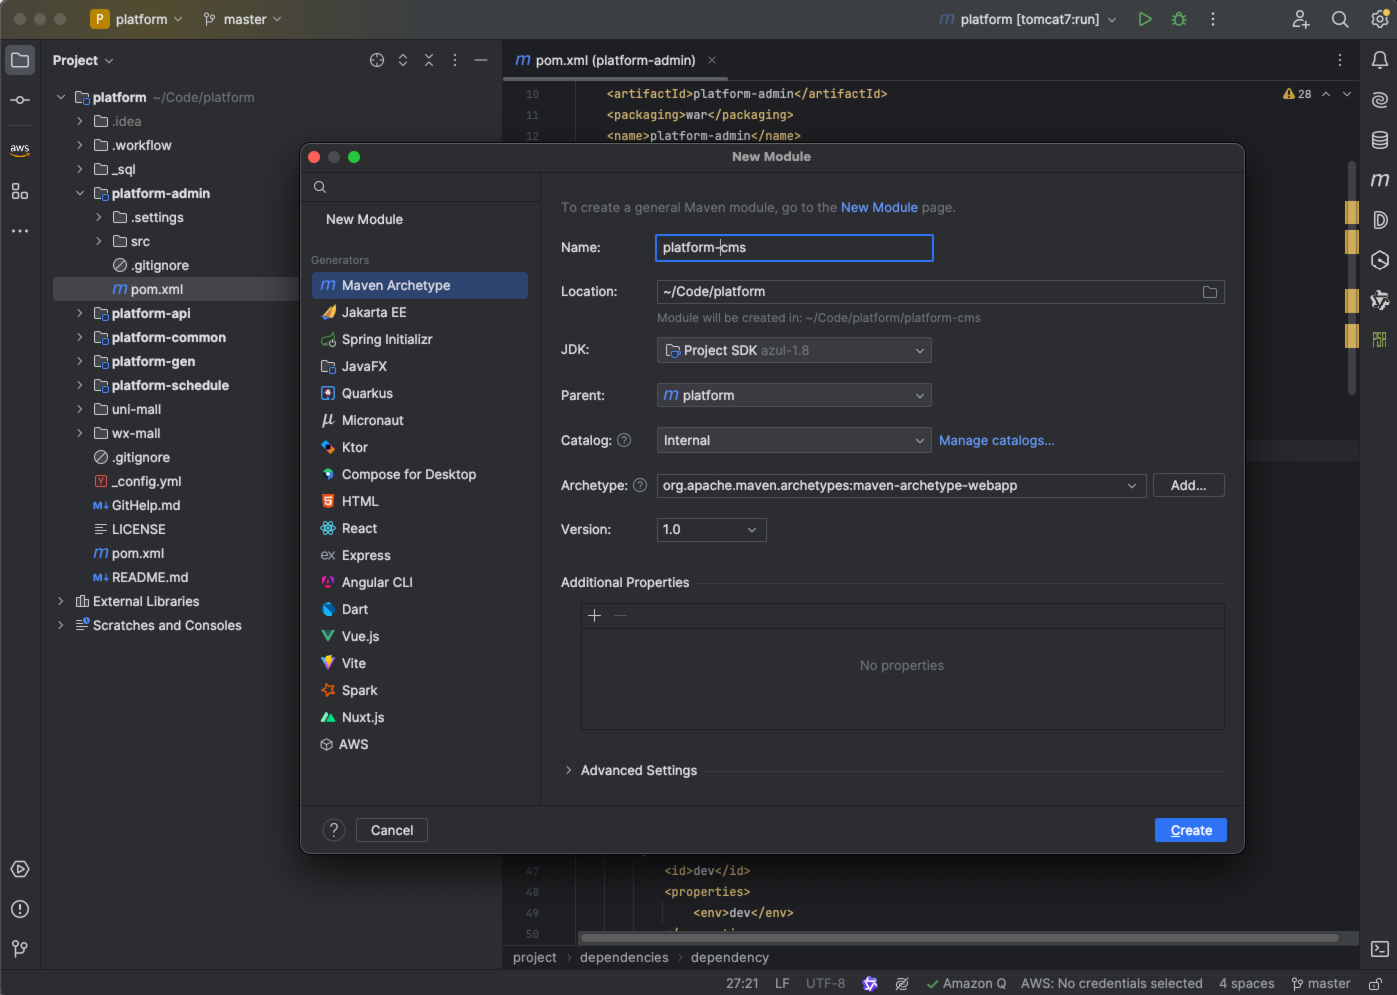Image resolution: width=1397 pixels, height=995 pixels.
Task: Open Version dropdown
Action: (711, 530)
